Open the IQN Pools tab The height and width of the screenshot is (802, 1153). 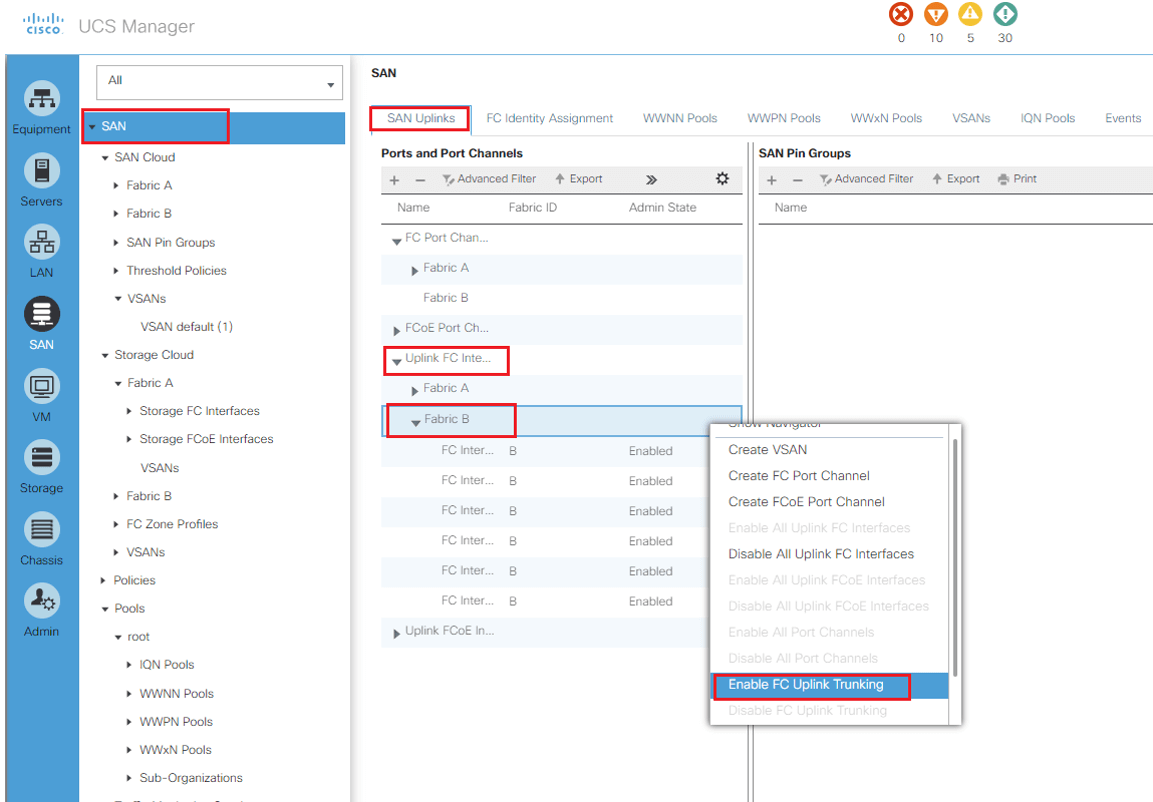(1047, 118)
